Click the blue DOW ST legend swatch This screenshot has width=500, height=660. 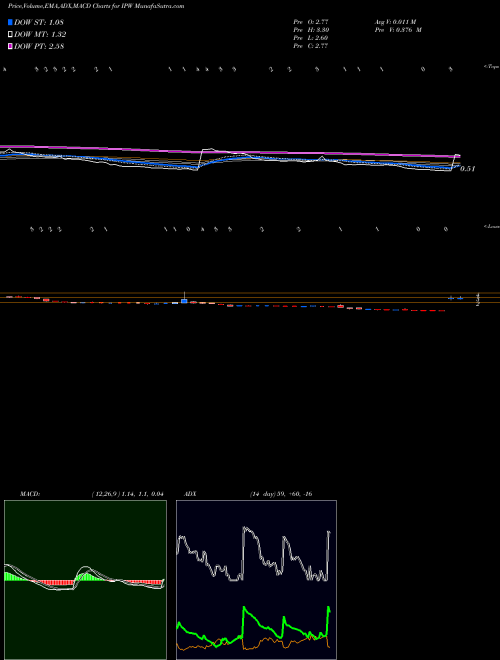tap(10, 22)
